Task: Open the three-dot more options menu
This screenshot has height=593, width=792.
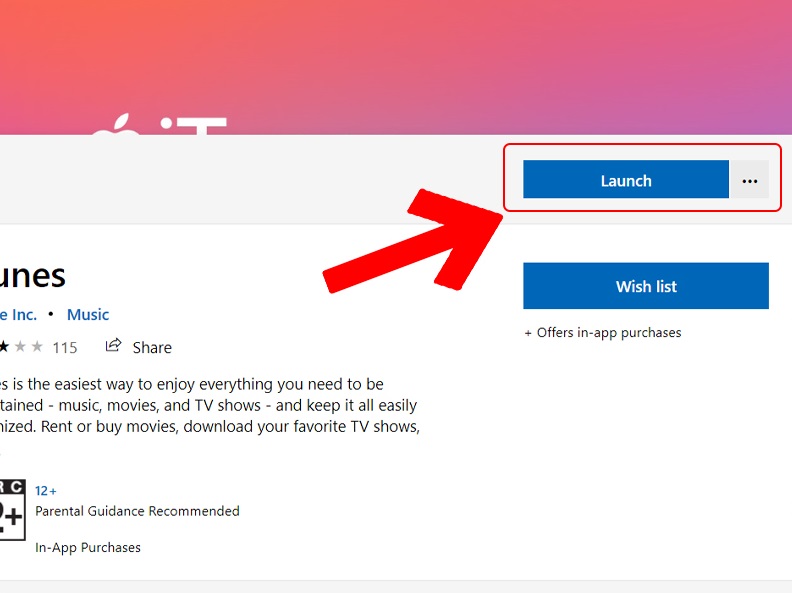Action: (750, 180)
